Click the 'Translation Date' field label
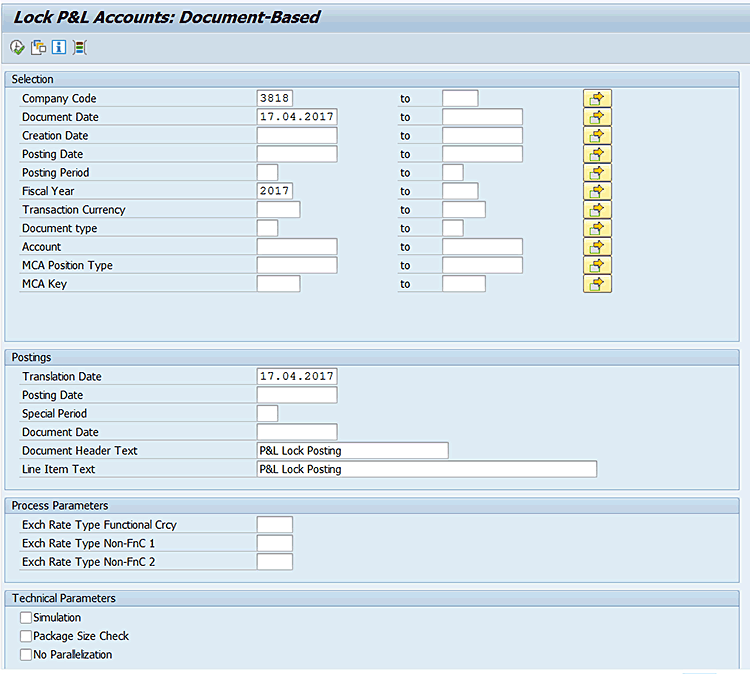Screen dimensions: 750x674 (x=62, y=376)
